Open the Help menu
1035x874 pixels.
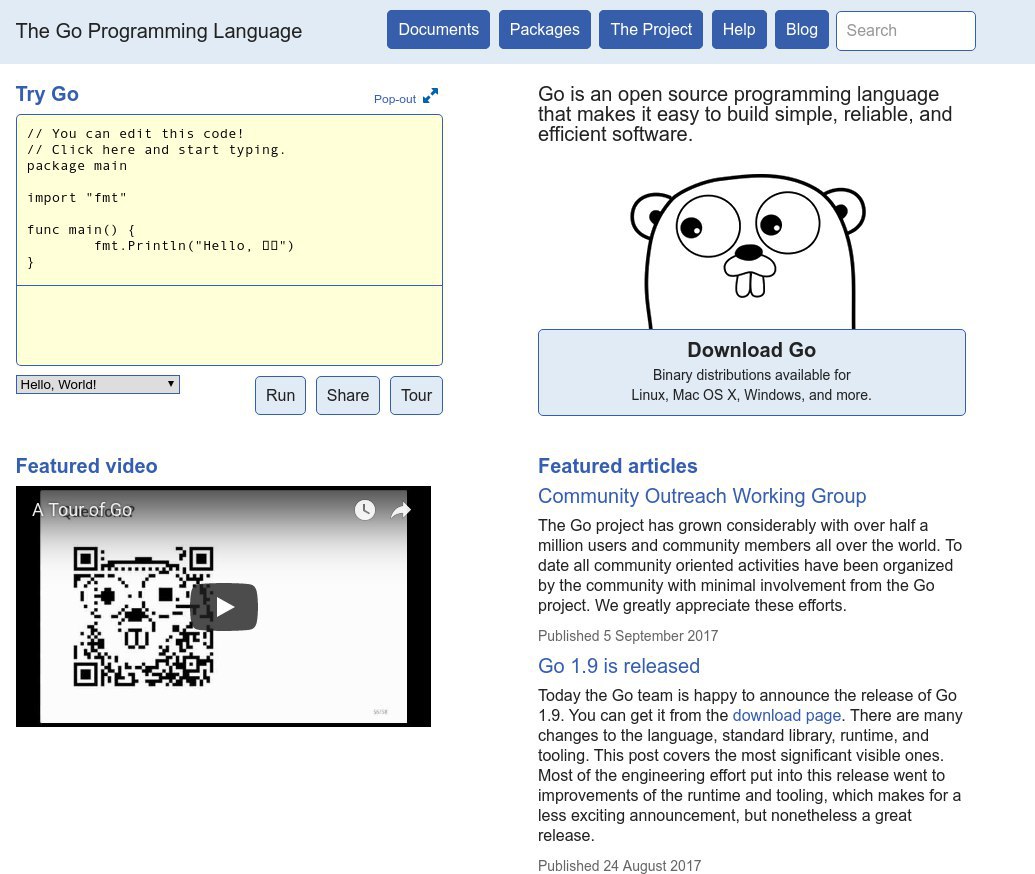[x=739, y=30]
